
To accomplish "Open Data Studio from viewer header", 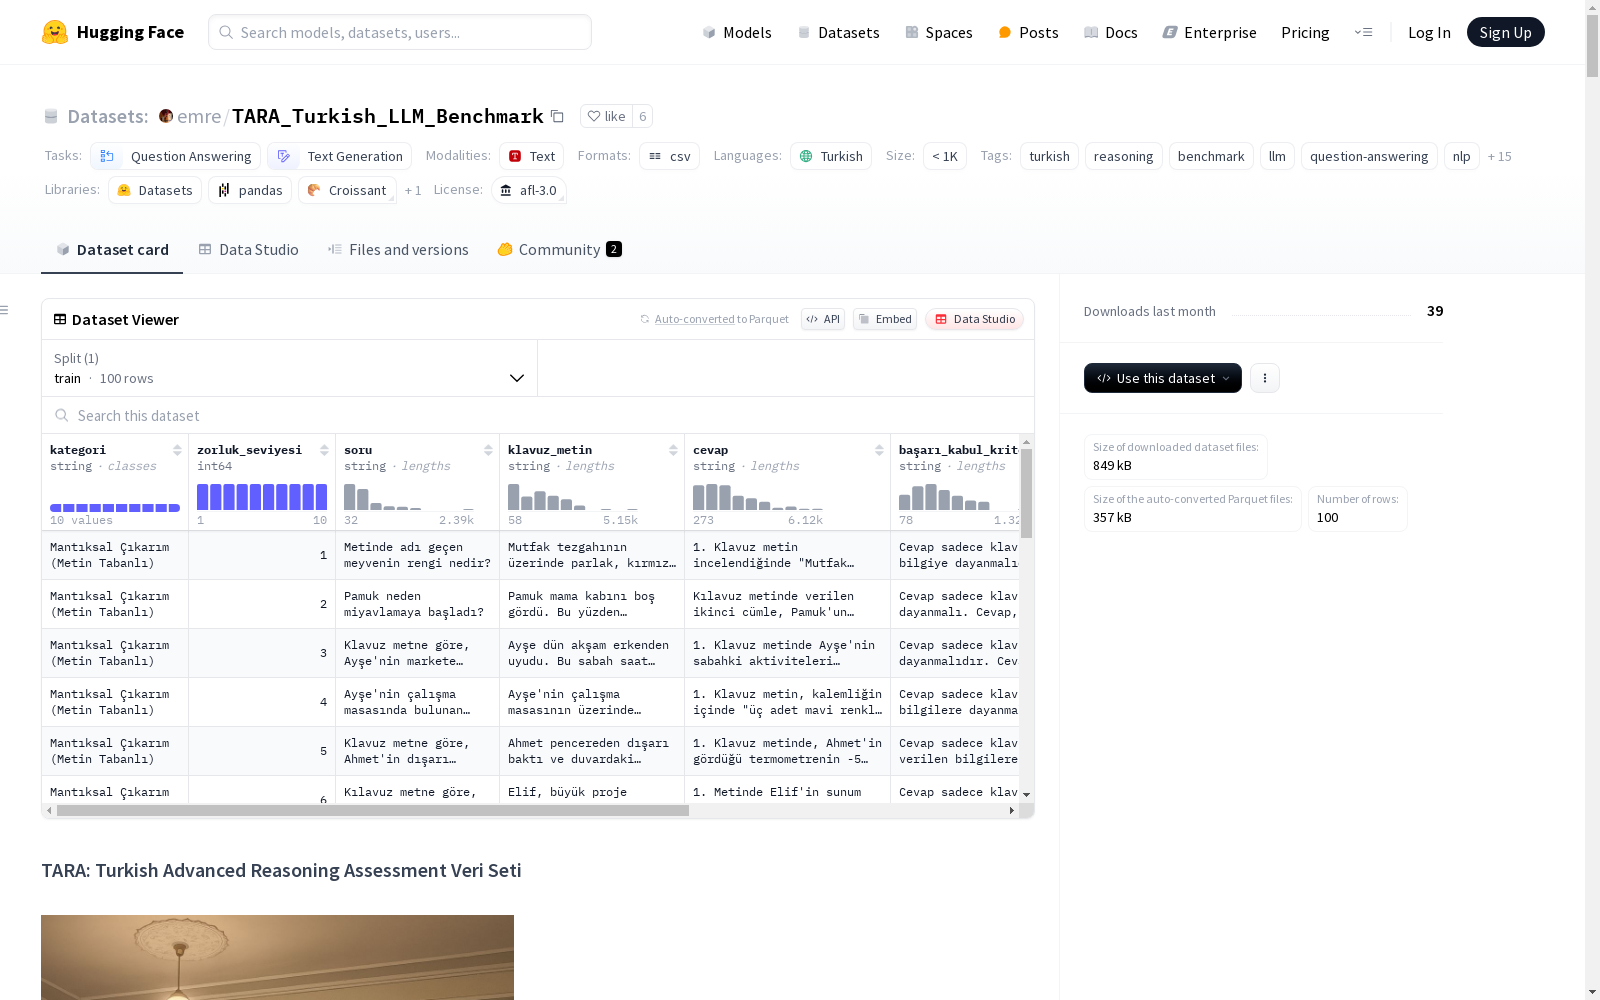I will tap(974, 319).
